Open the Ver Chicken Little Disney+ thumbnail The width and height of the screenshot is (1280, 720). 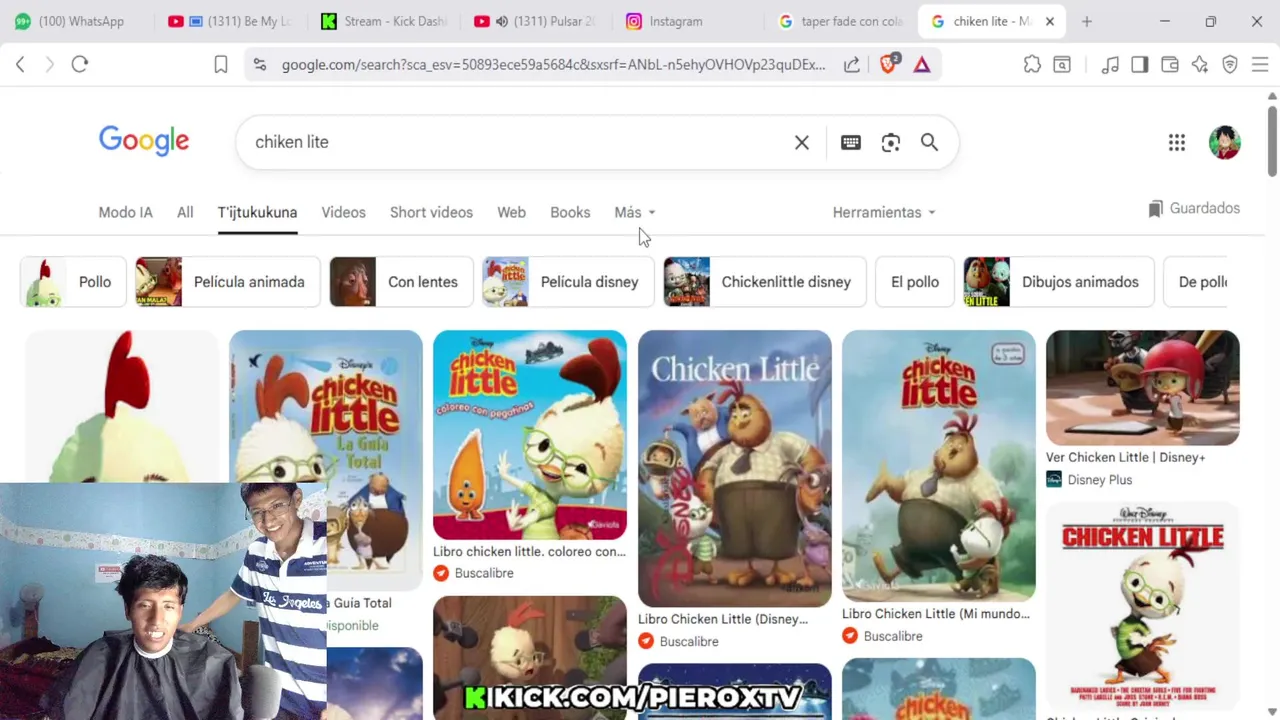[x=1143, y=388]
